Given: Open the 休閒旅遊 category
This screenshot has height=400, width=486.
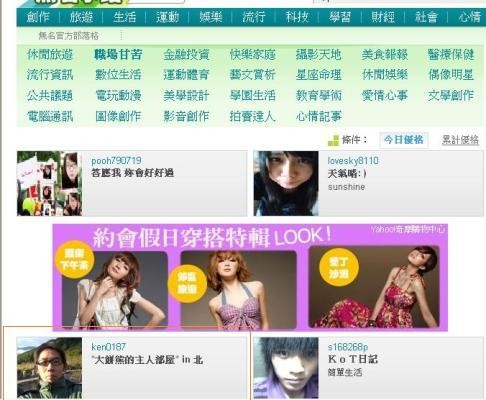Looking at the screenshot, I should (x=50, y=54).
